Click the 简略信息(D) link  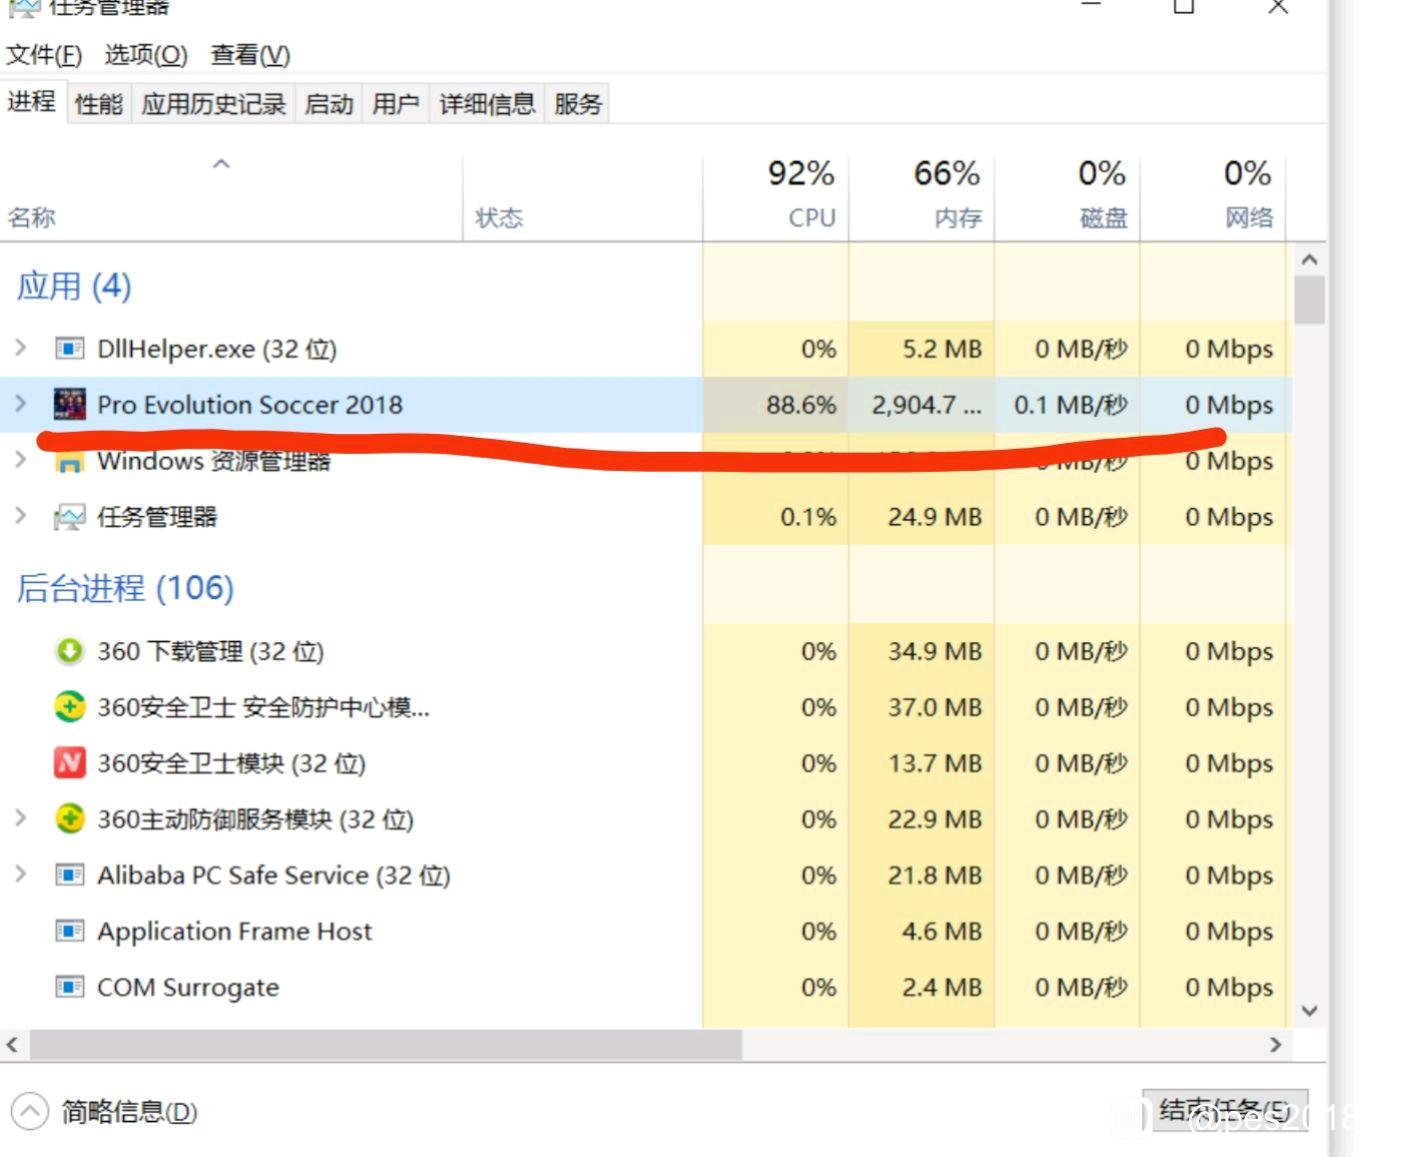tap(129, 1111)
